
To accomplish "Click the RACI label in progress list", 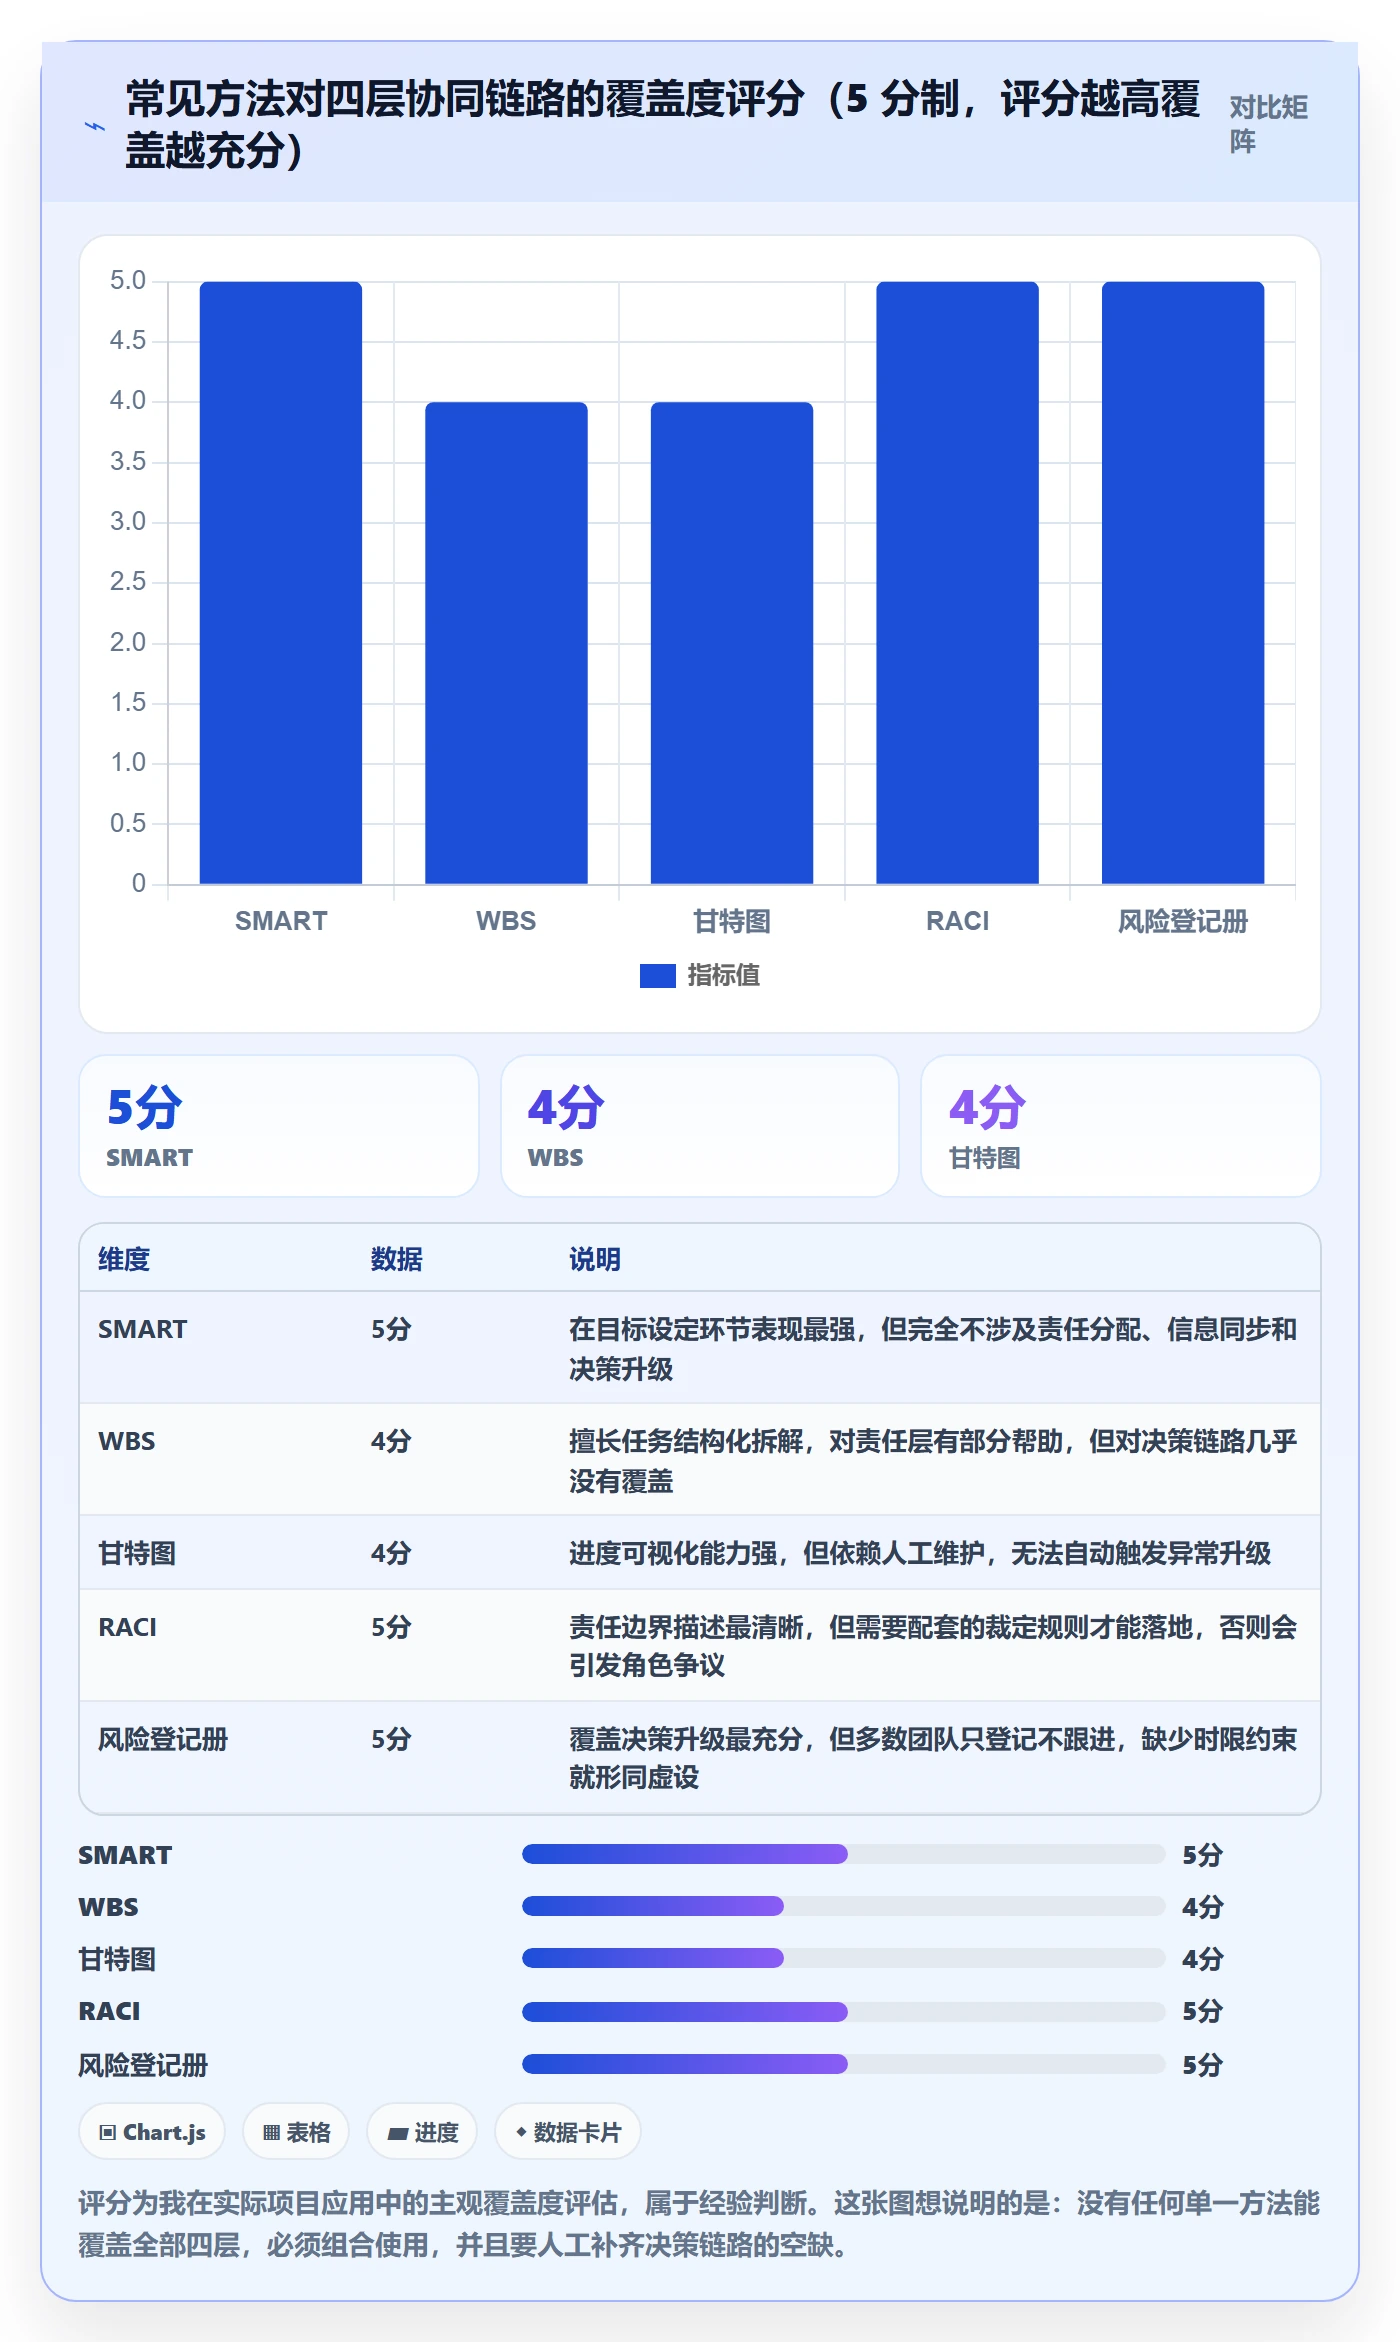I will (109, 2011).
